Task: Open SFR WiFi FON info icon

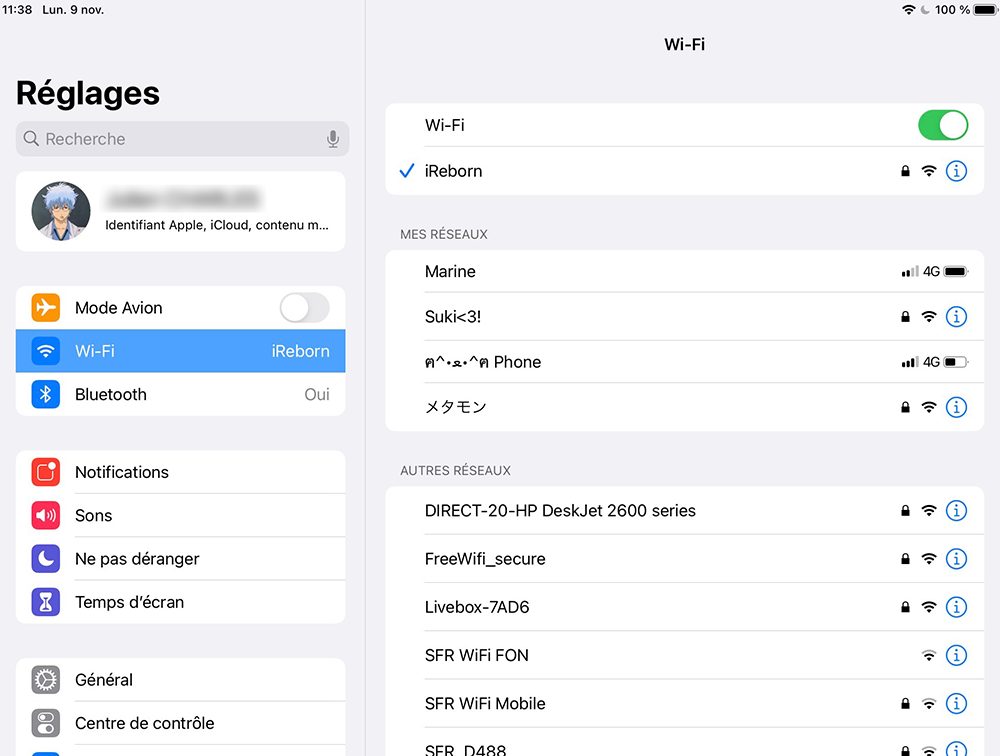Action: pyautogui.click(x=956, y=655)
